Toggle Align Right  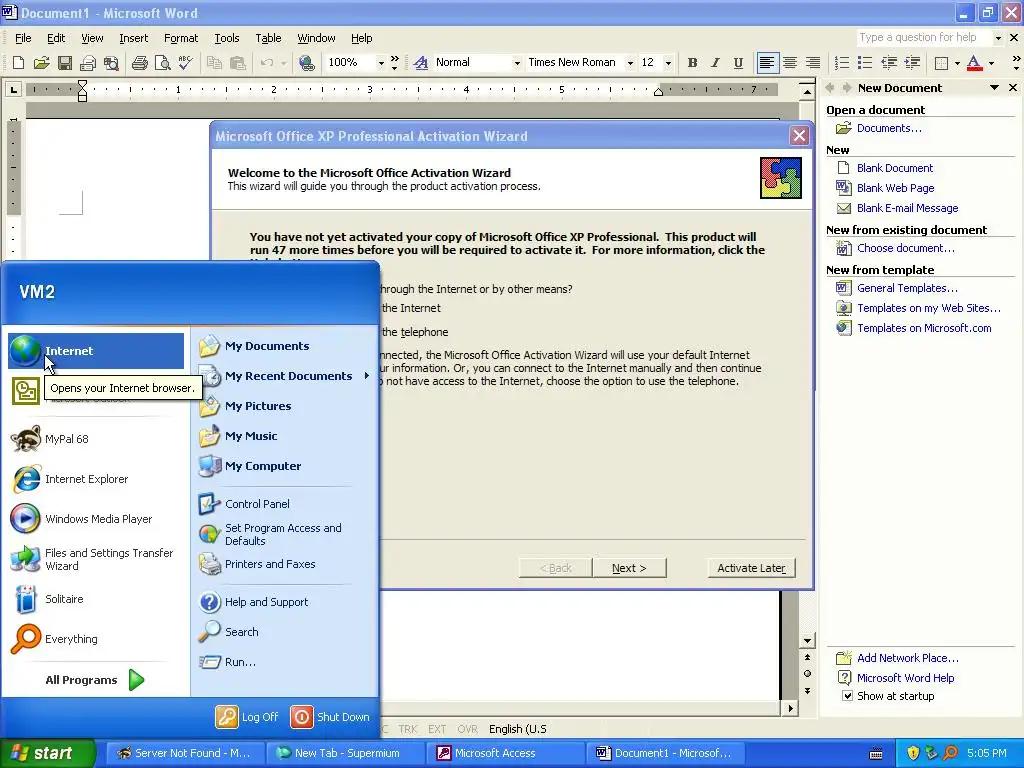tap(813, 63)
